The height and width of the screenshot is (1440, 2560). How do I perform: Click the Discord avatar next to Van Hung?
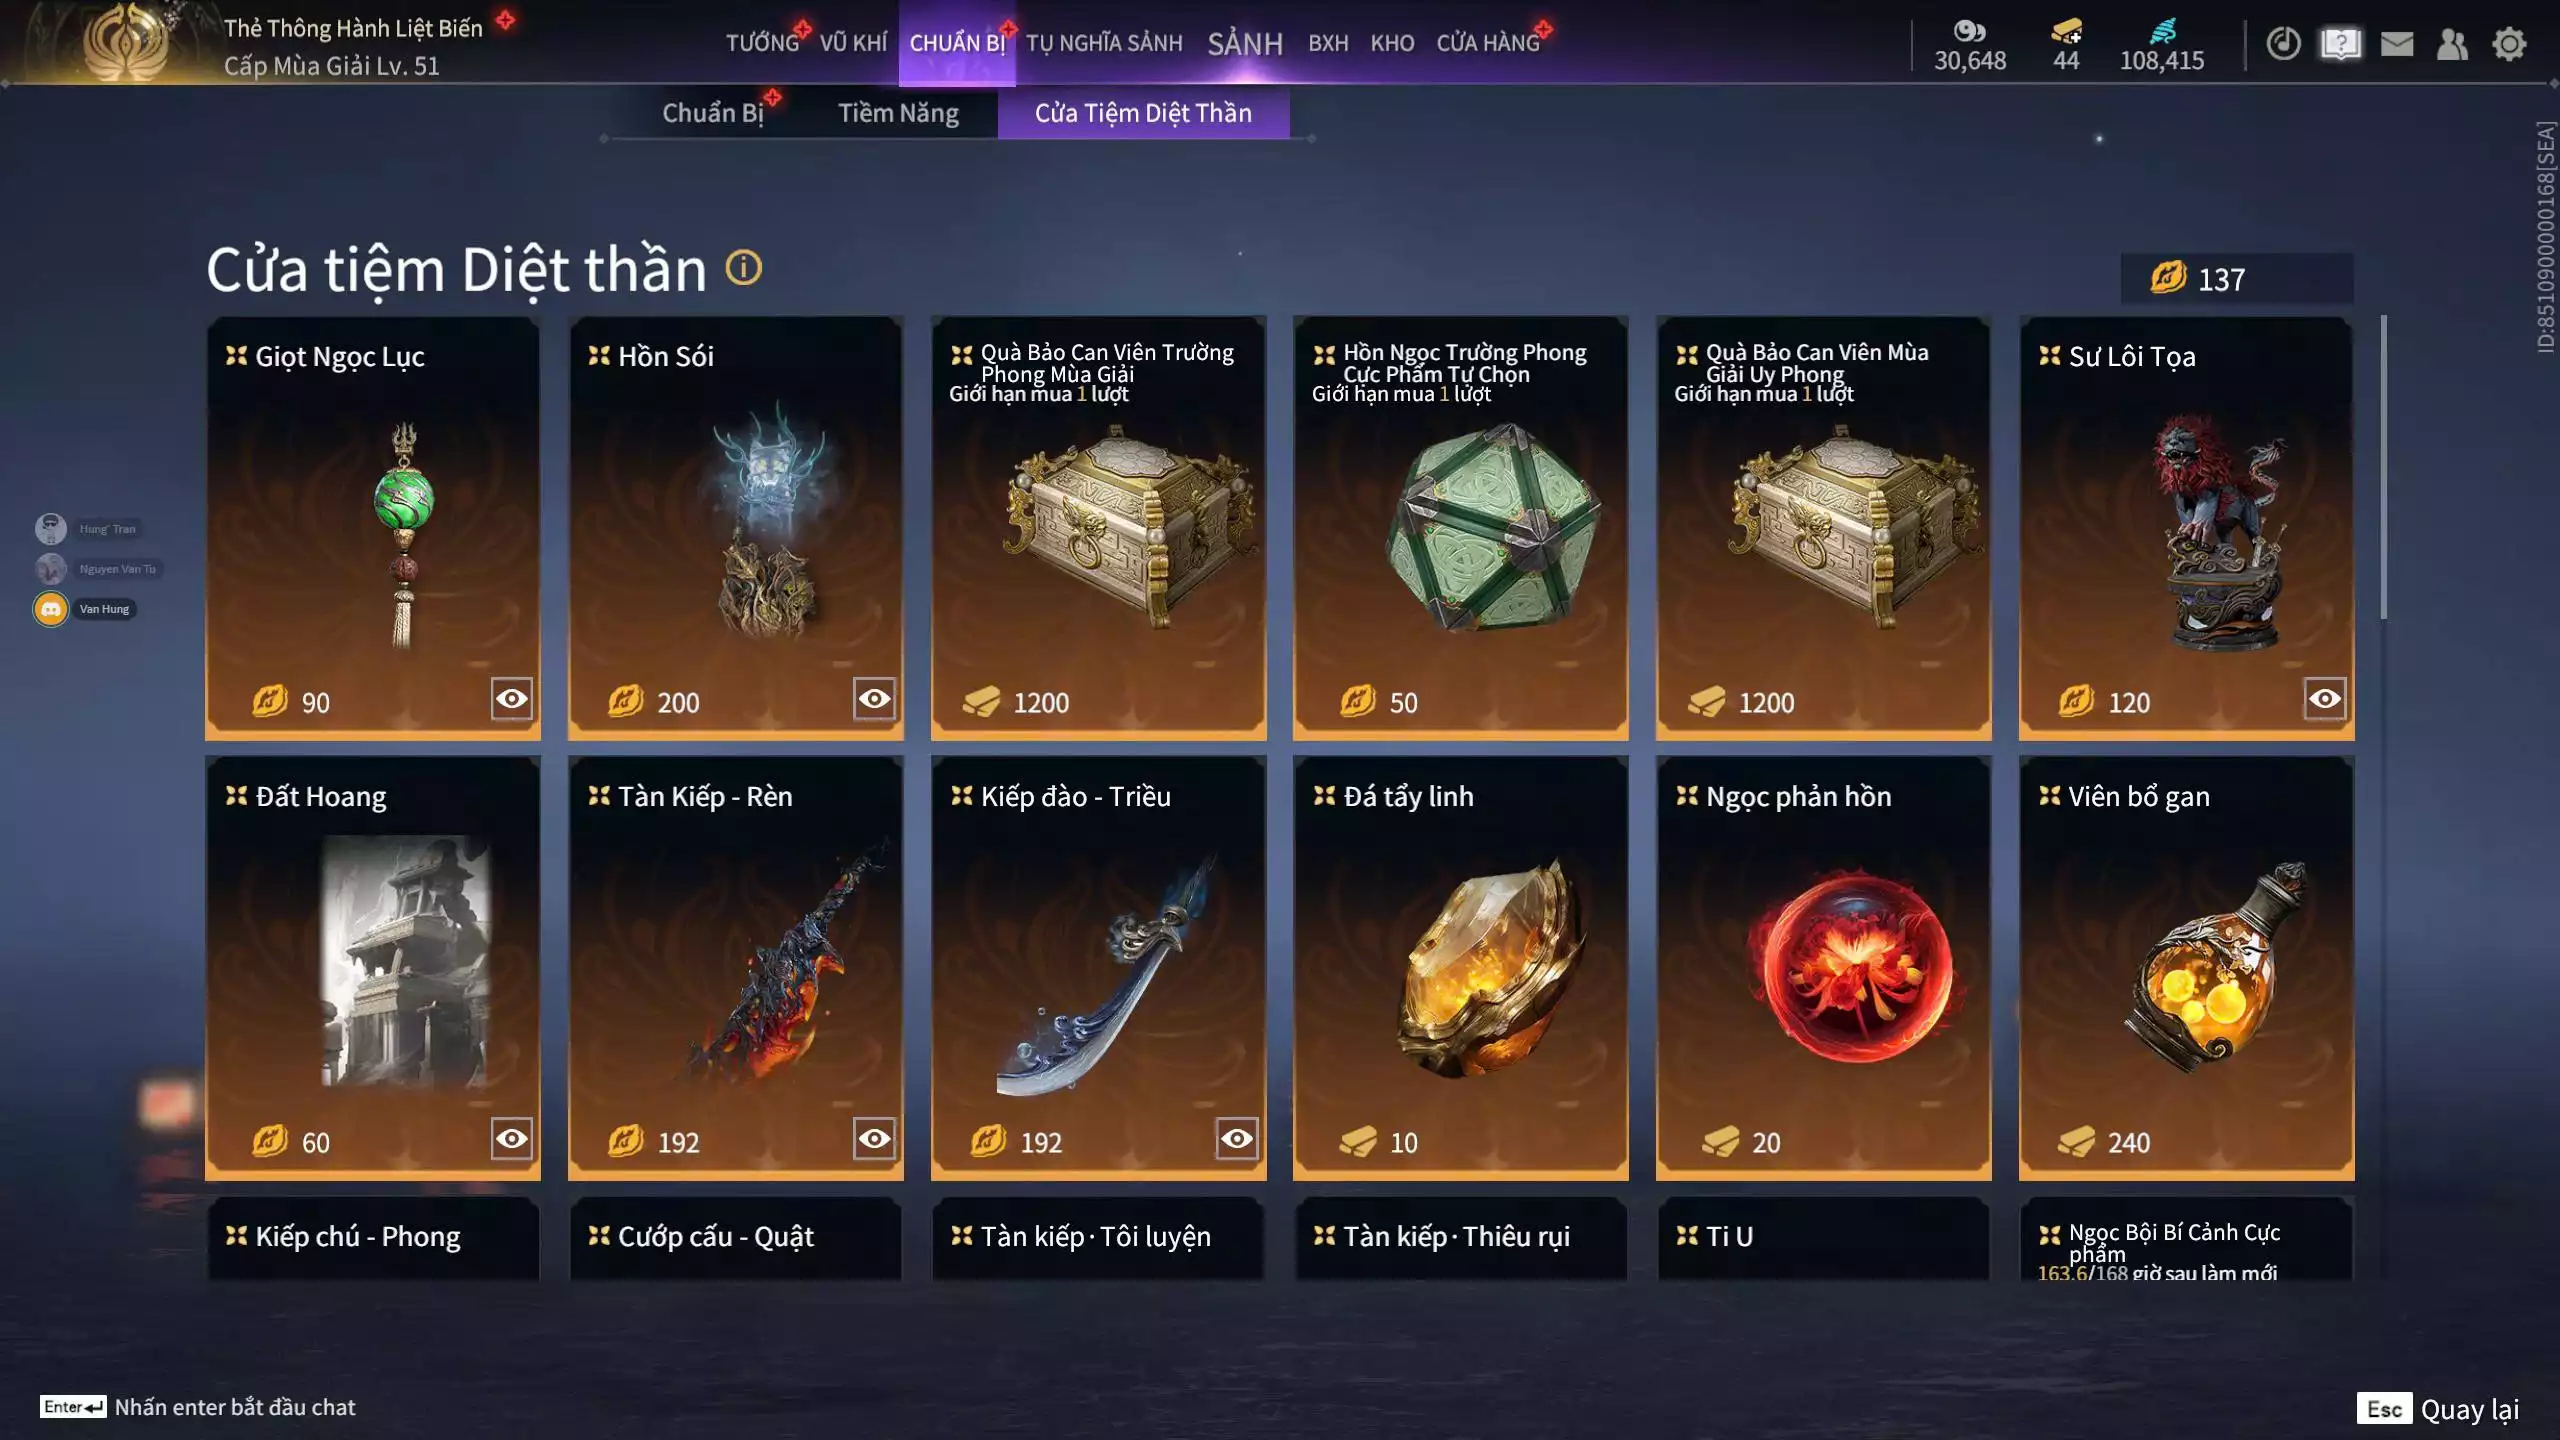[x=51, y=609]
